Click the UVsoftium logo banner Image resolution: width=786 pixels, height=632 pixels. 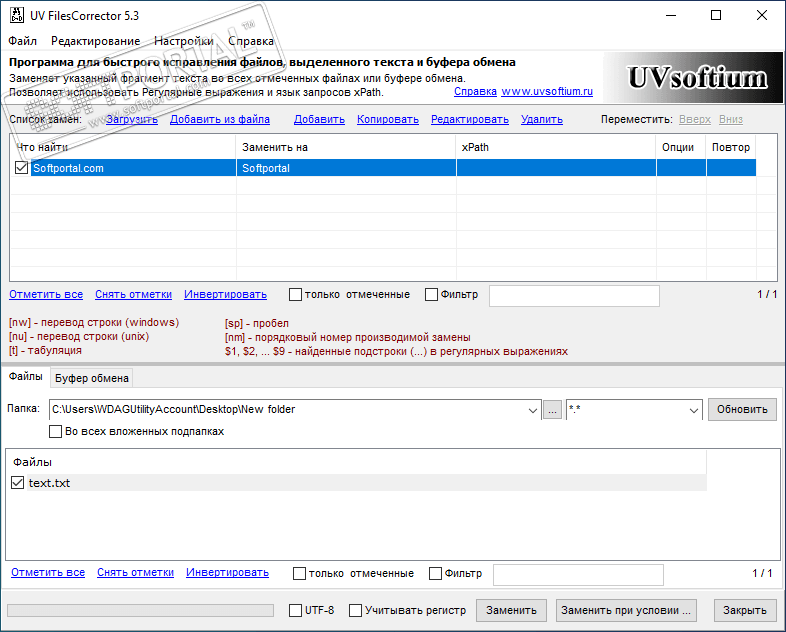(x=694, y=78)
